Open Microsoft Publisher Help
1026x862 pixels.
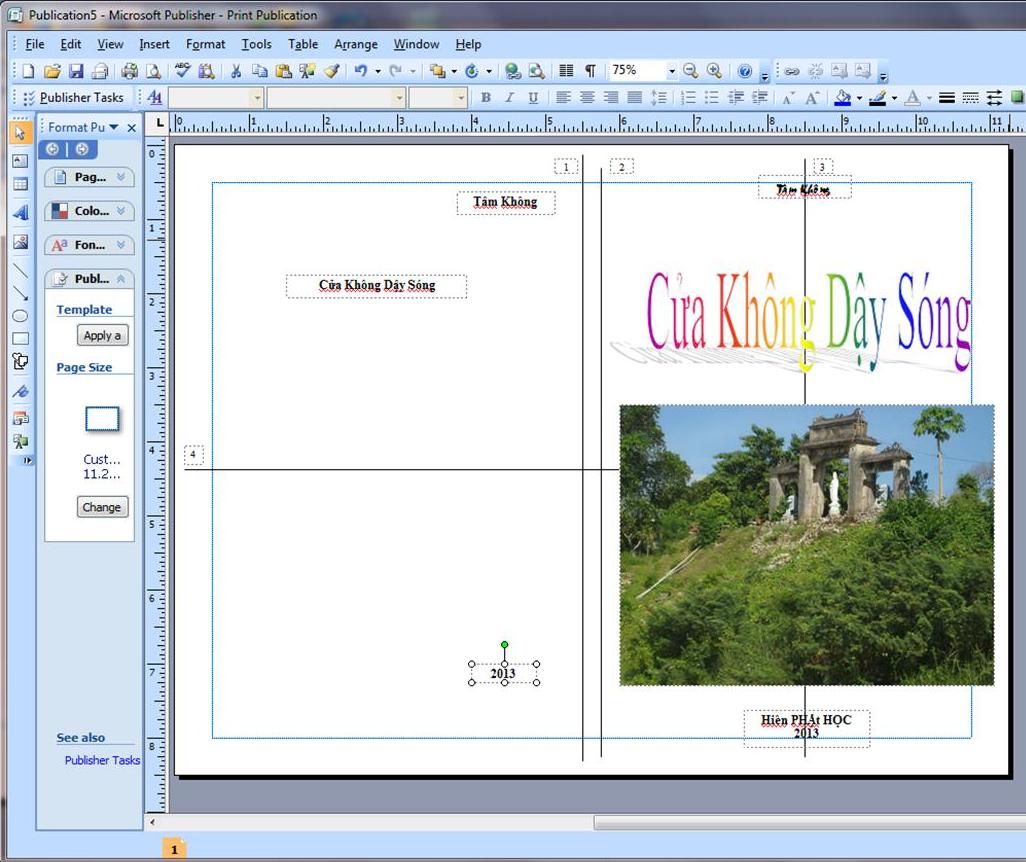[x=745, y=71]
